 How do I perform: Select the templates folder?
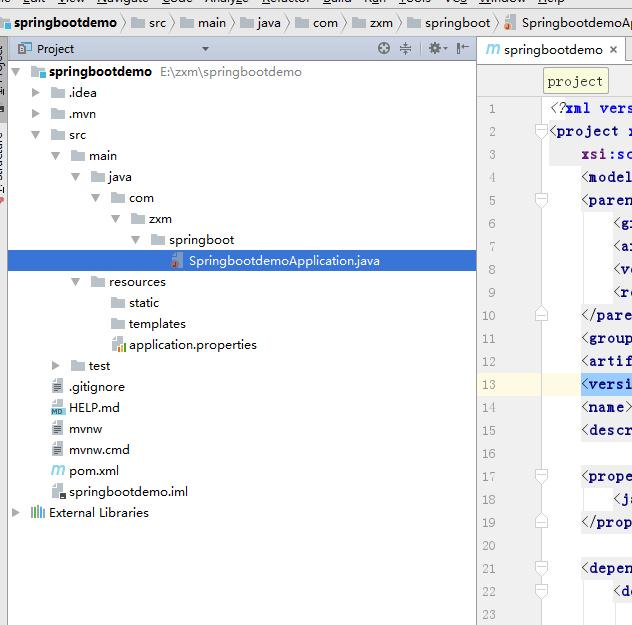[x=157, y=324]
